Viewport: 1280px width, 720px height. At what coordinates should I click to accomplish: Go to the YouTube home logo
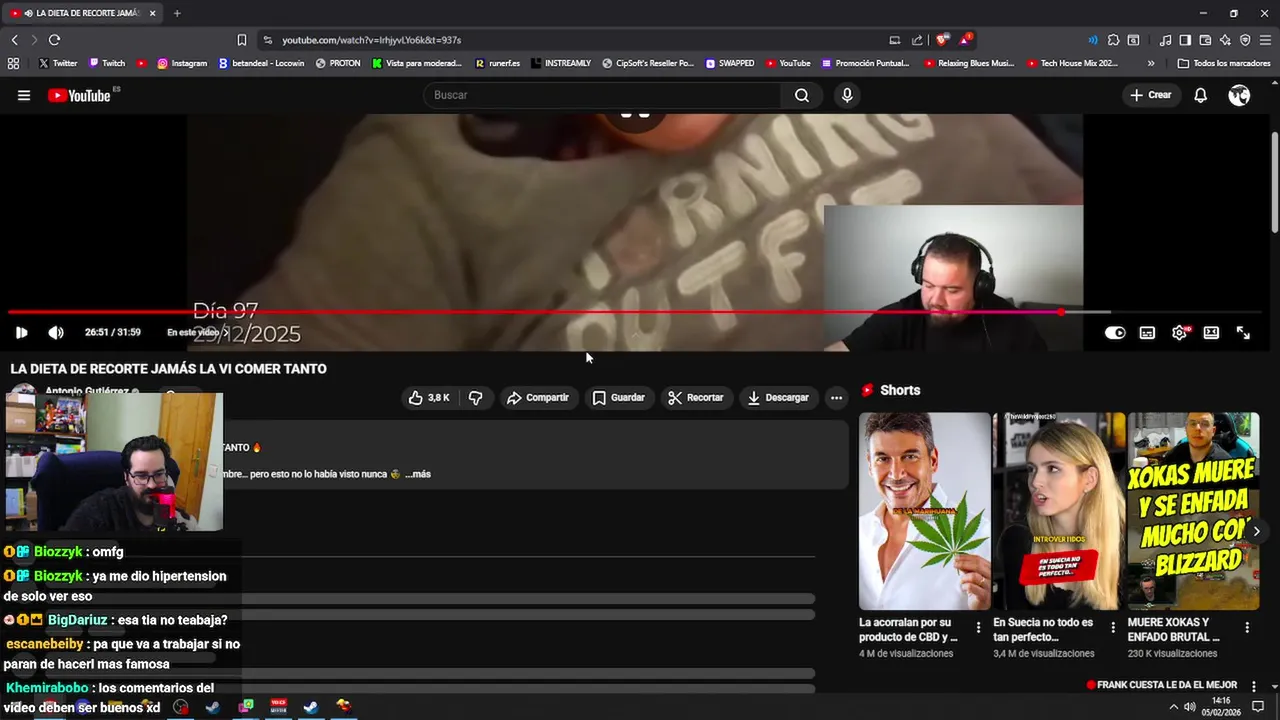click(79, 95)
